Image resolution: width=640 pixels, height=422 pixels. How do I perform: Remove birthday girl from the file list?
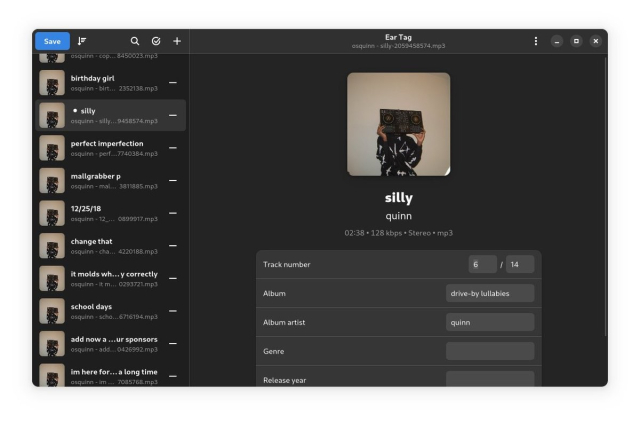[x=173, y=82]
